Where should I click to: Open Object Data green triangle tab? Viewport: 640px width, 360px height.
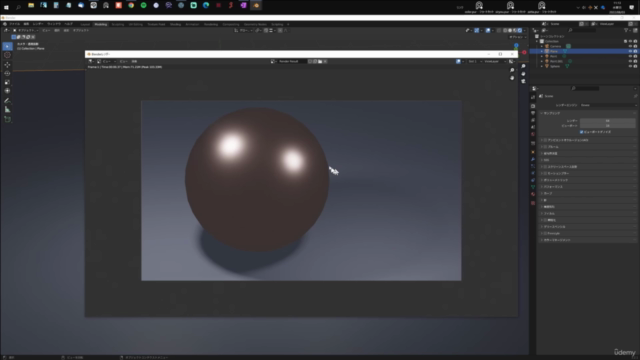coord(533,187)
